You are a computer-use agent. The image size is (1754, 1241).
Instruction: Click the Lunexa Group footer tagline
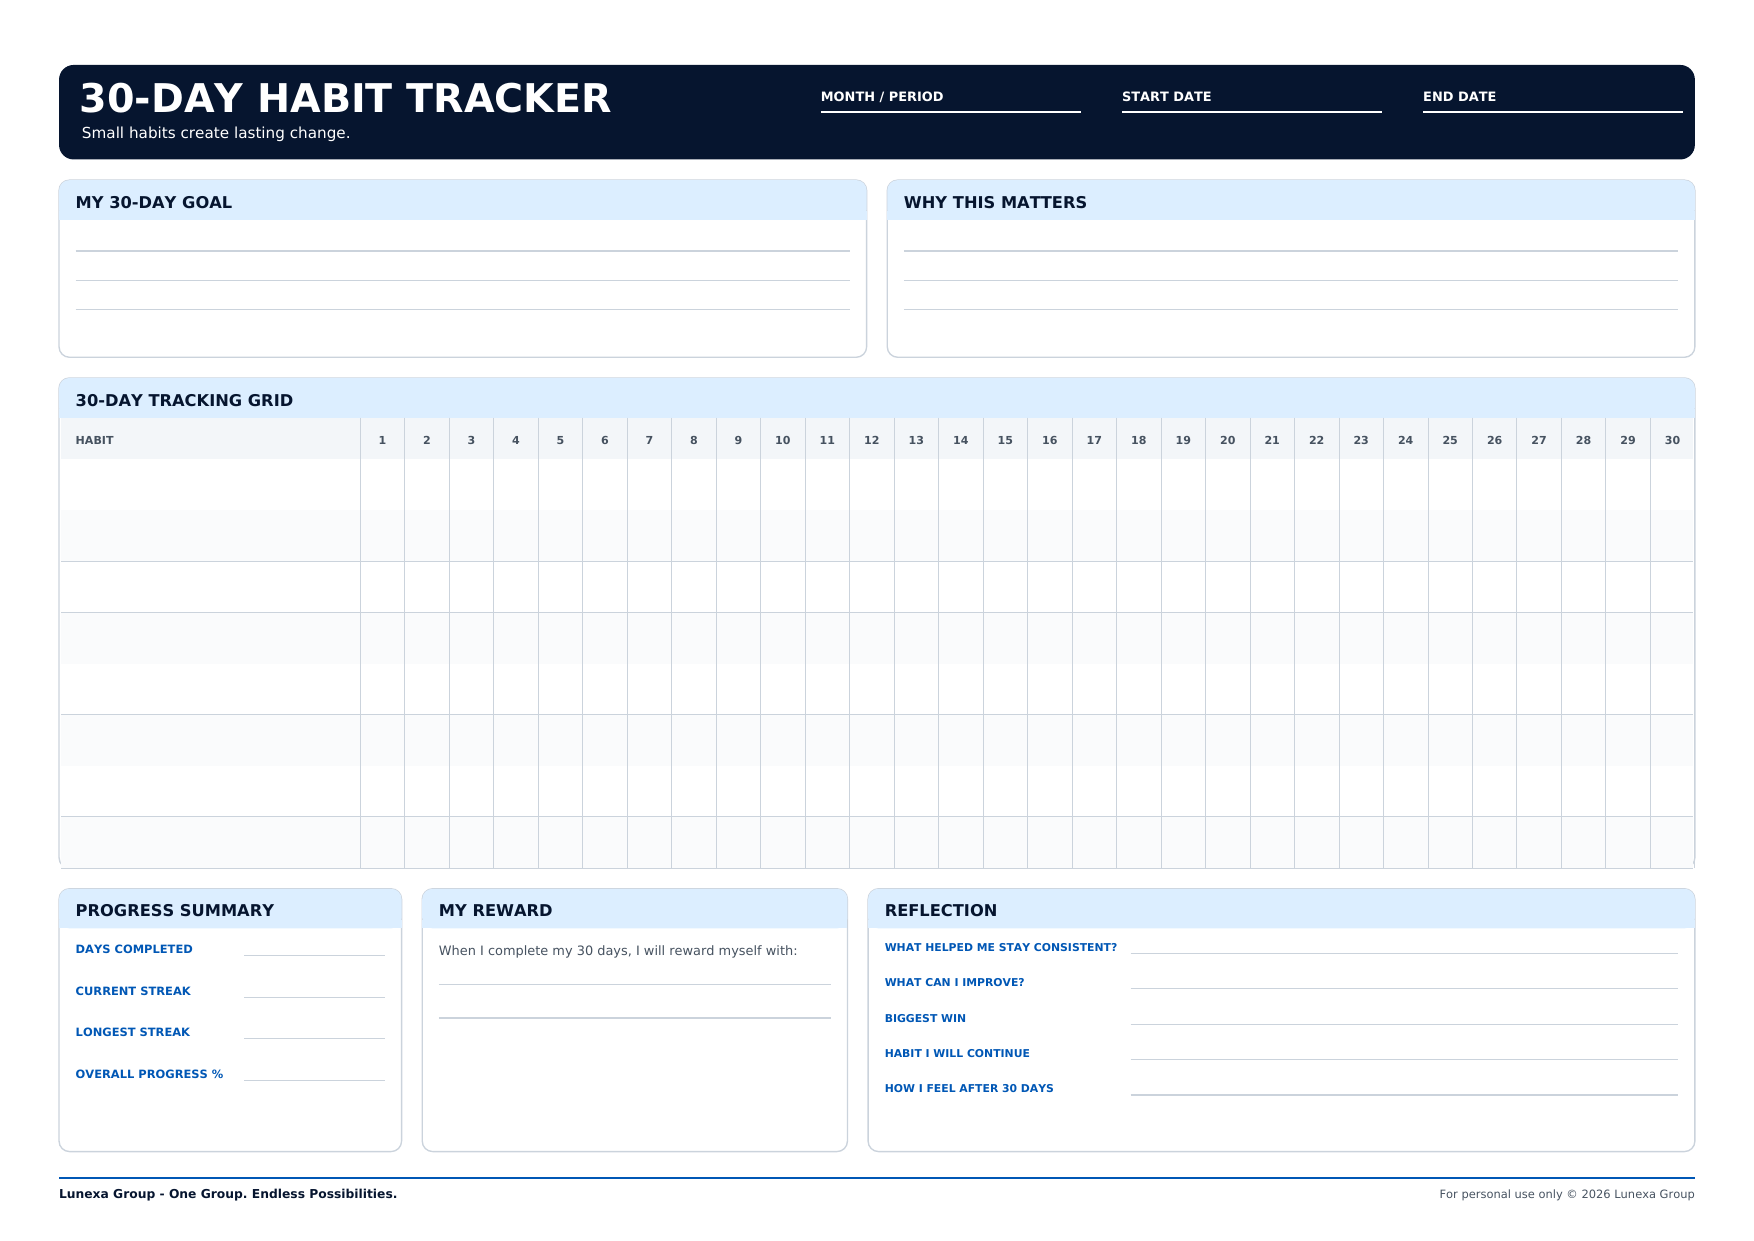228,1194
